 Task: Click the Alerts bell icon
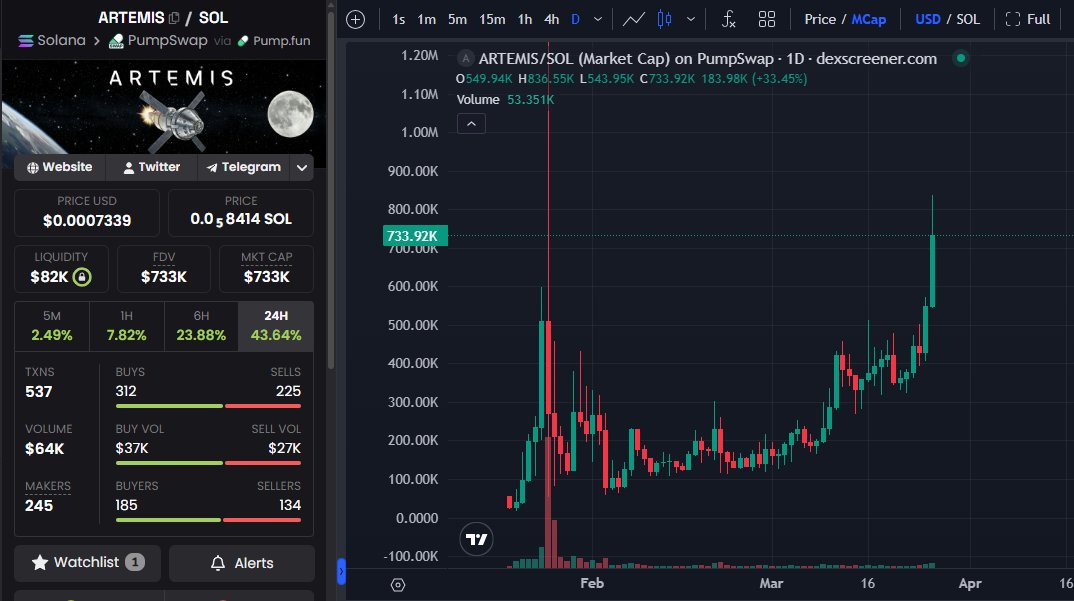218,563
